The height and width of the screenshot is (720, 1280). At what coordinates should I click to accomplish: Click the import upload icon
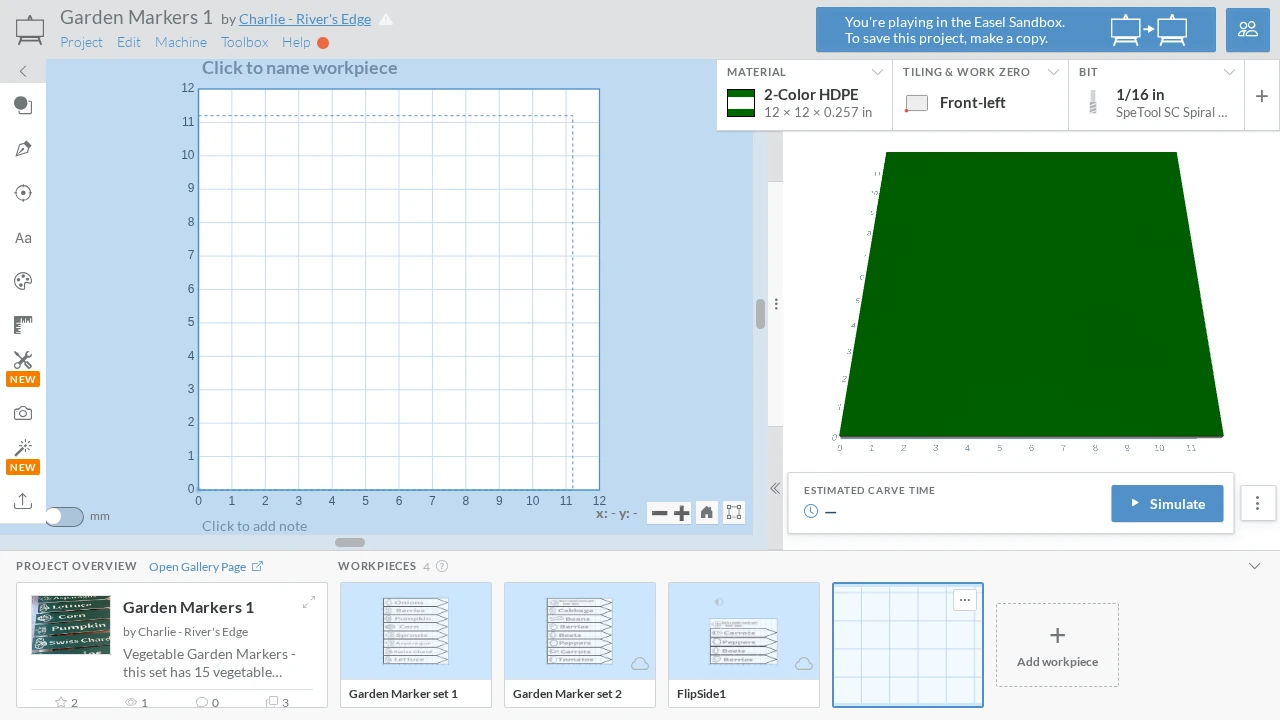point(23,501)
